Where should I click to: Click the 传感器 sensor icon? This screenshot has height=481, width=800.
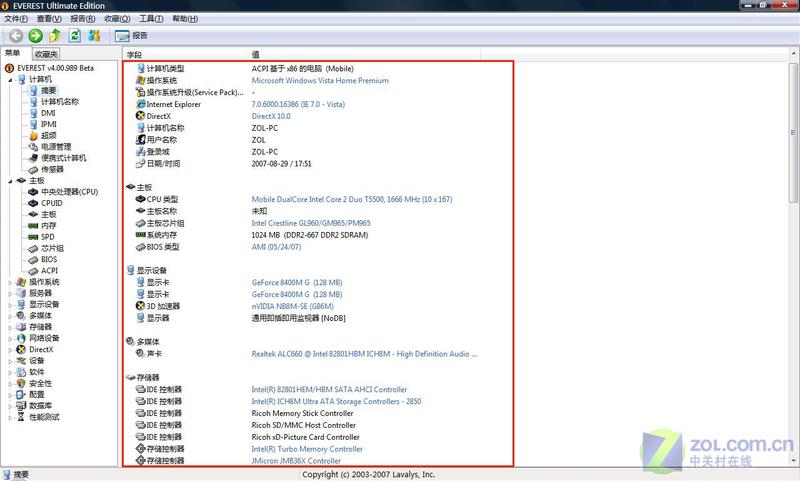33,169
